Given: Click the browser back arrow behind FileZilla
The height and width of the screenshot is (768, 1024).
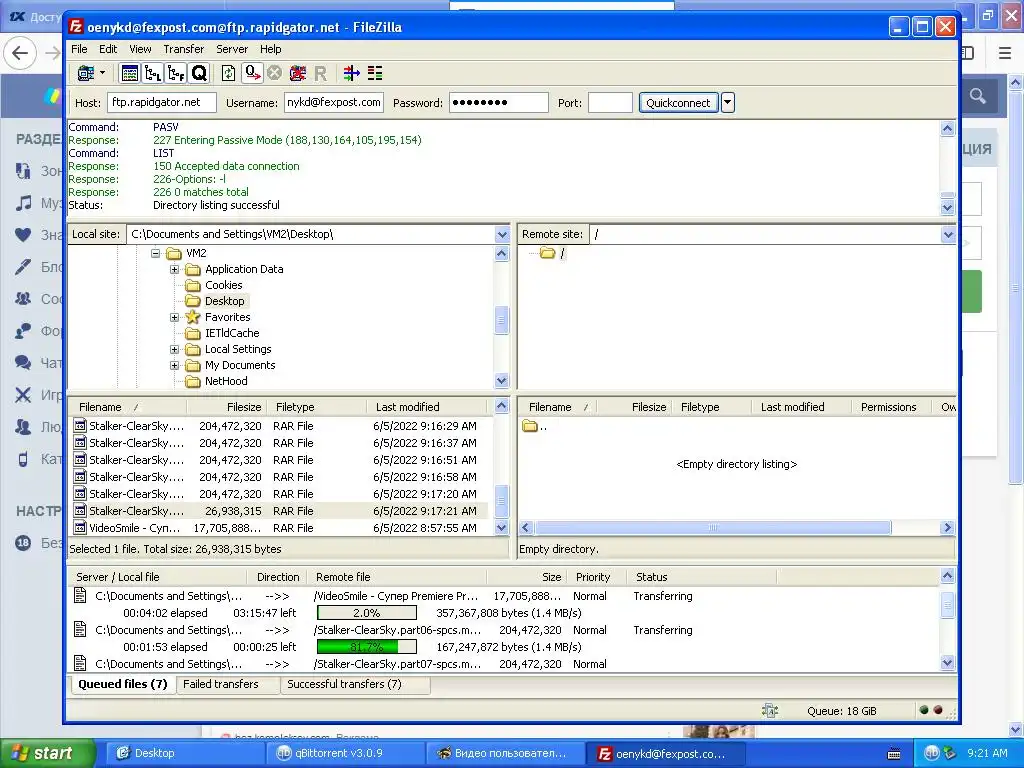Looking at the screenshot, I should point(20,53).
